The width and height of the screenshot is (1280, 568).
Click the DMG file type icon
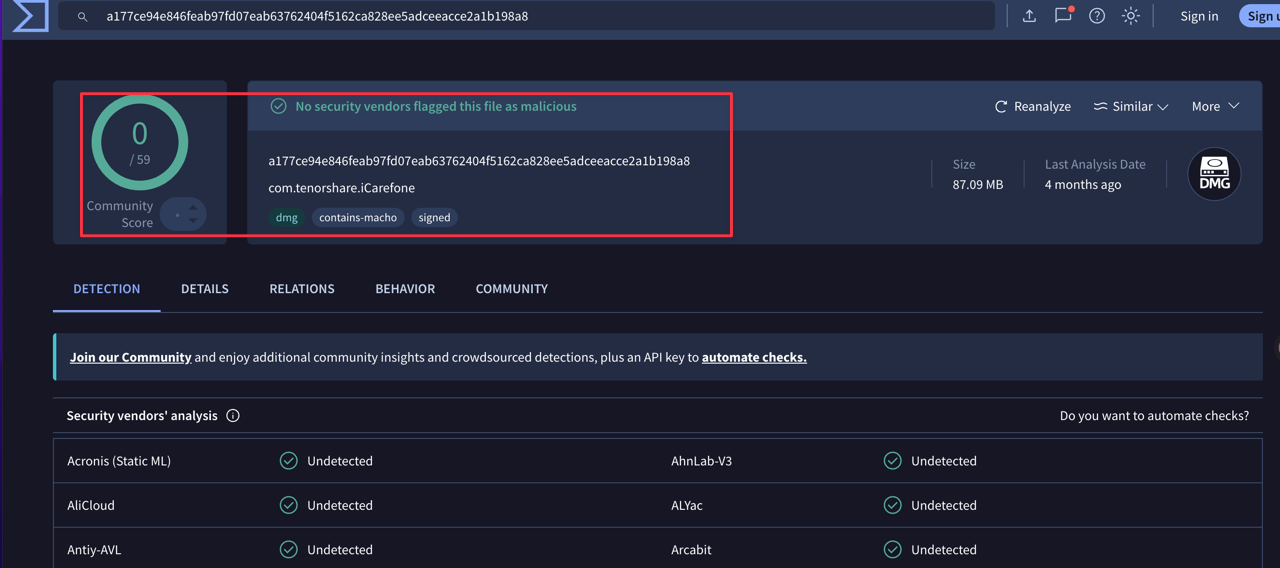coord(1214,174)
